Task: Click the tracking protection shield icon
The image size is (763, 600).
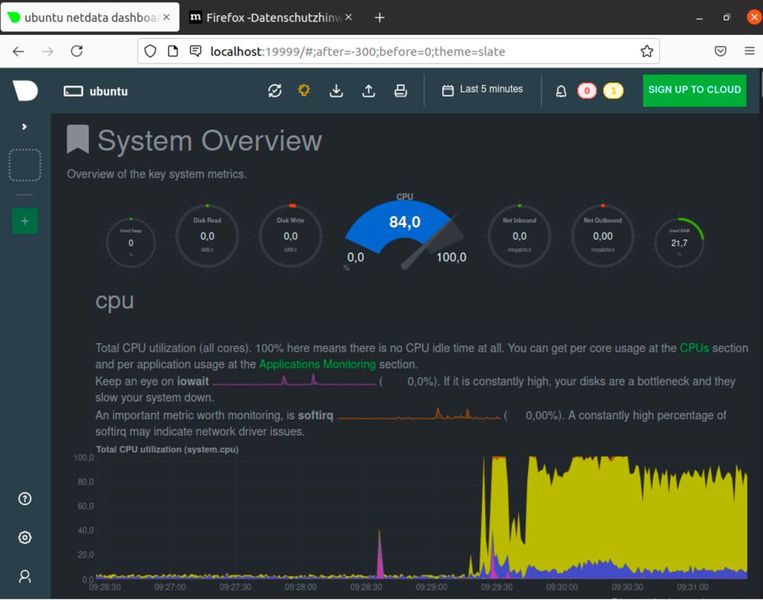Action: (150, 51)
